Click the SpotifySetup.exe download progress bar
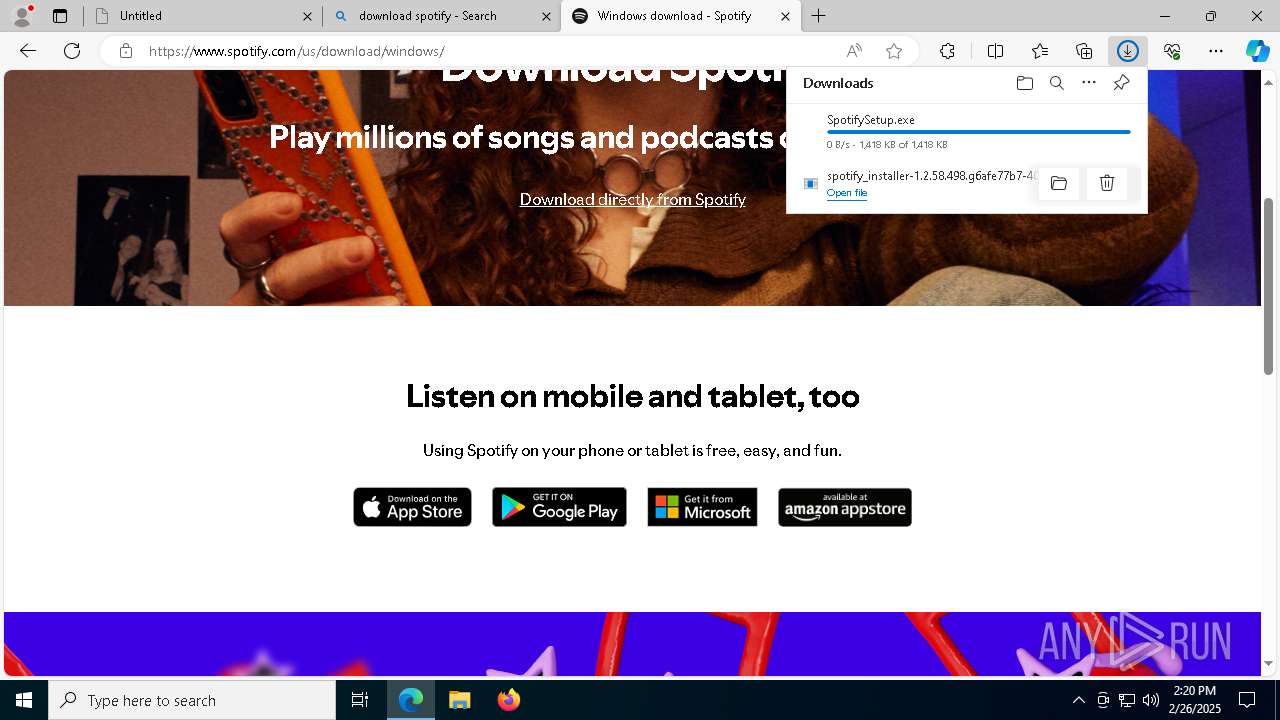 pyautogui.click(x=979, y=132)
